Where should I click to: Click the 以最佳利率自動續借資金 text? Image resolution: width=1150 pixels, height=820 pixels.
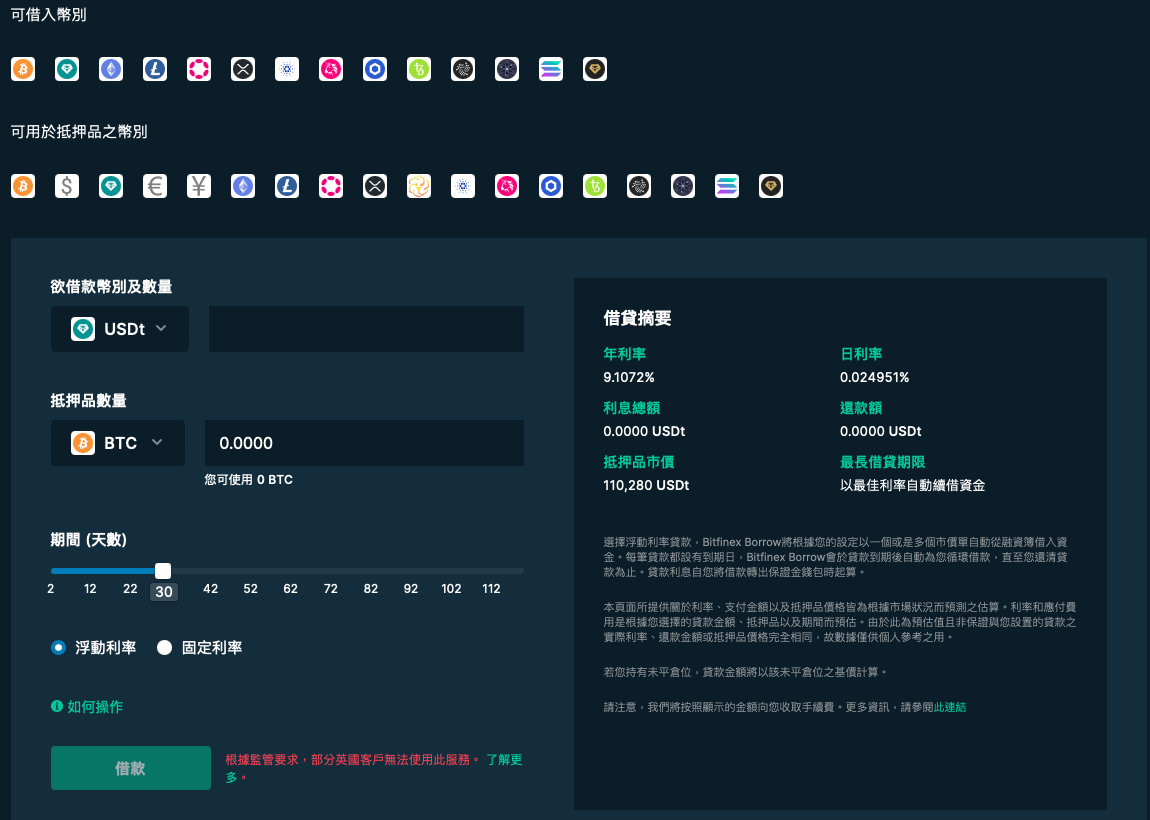tap(912, 485)
